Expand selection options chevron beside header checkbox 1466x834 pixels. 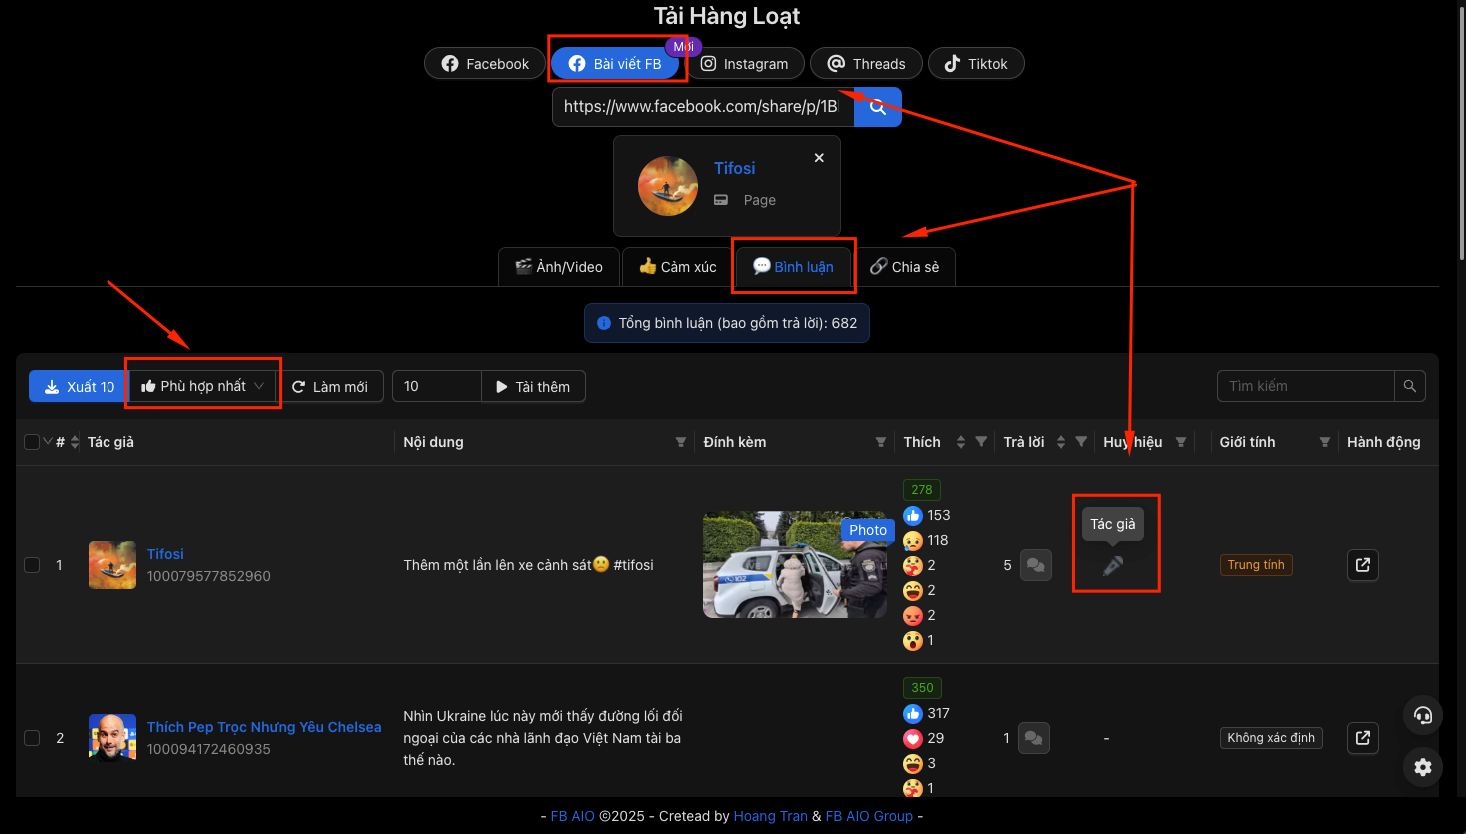(47, 441)
